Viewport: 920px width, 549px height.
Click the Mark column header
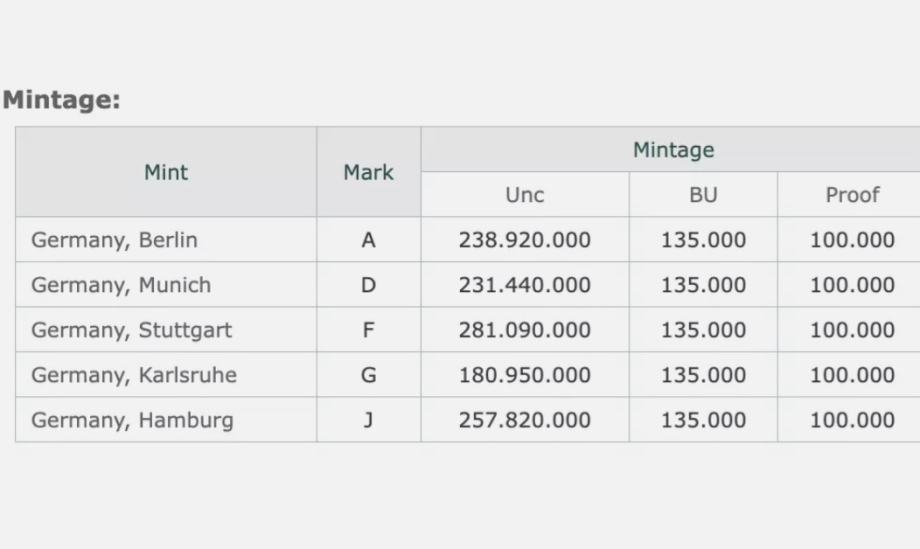point(368,172)
